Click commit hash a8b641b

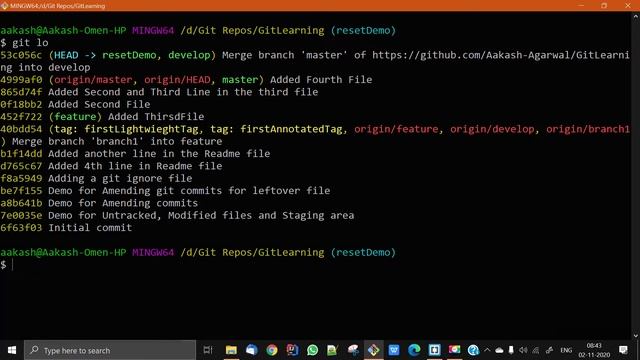pos(21,203)
